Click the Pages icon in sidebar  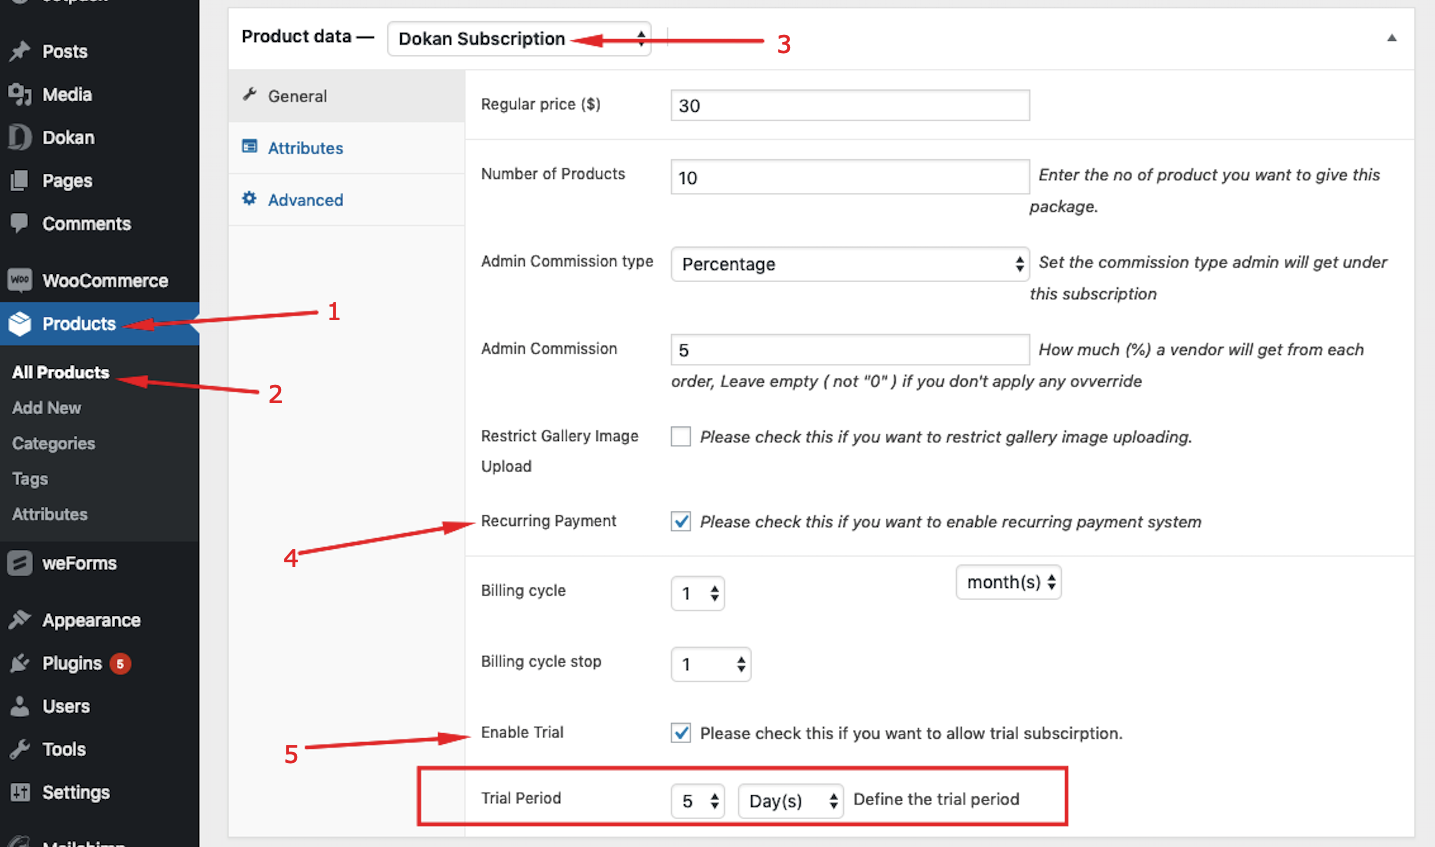[x=20, y=181]
